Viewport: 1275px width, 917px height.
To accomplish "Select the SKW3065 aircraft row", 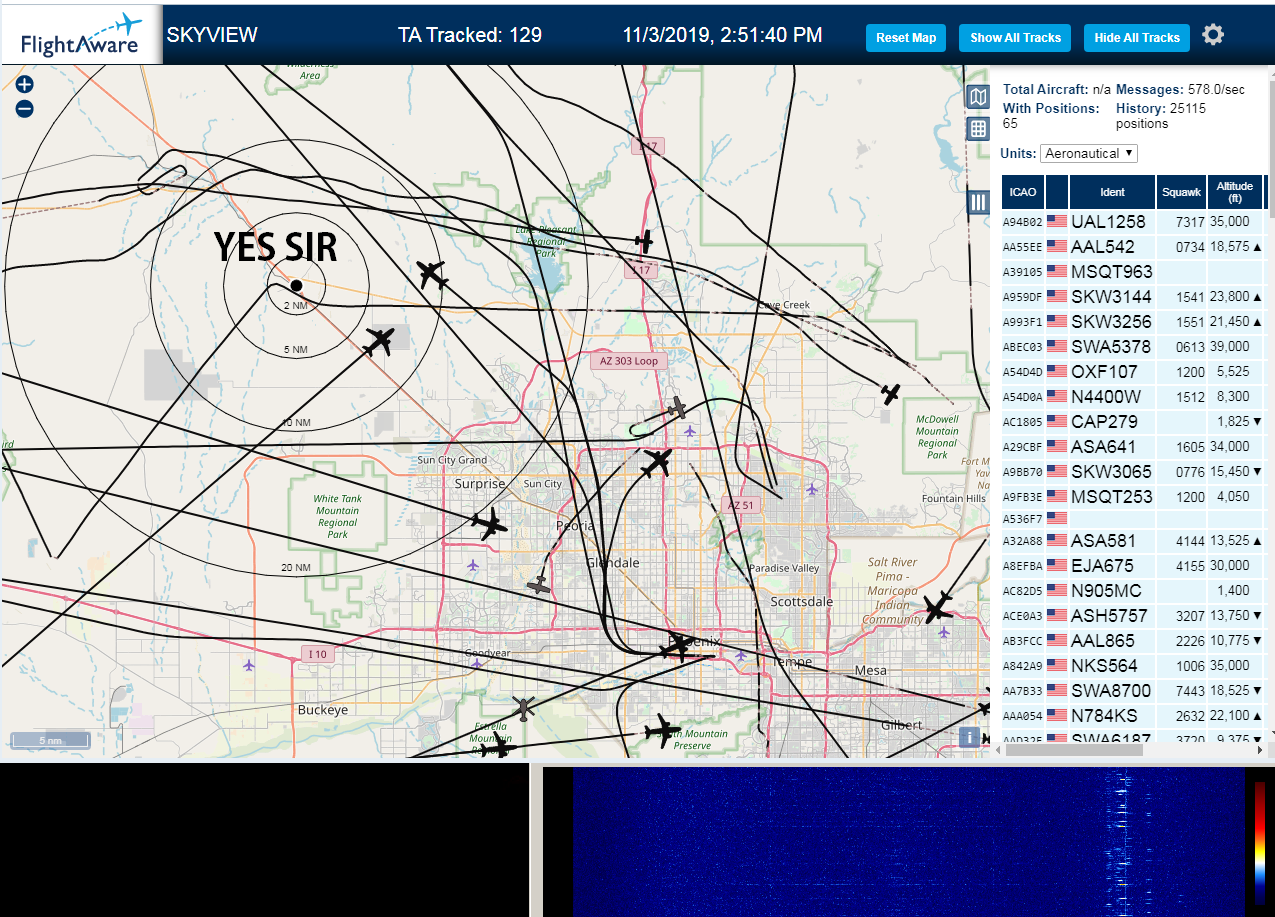I will 1134,472.
